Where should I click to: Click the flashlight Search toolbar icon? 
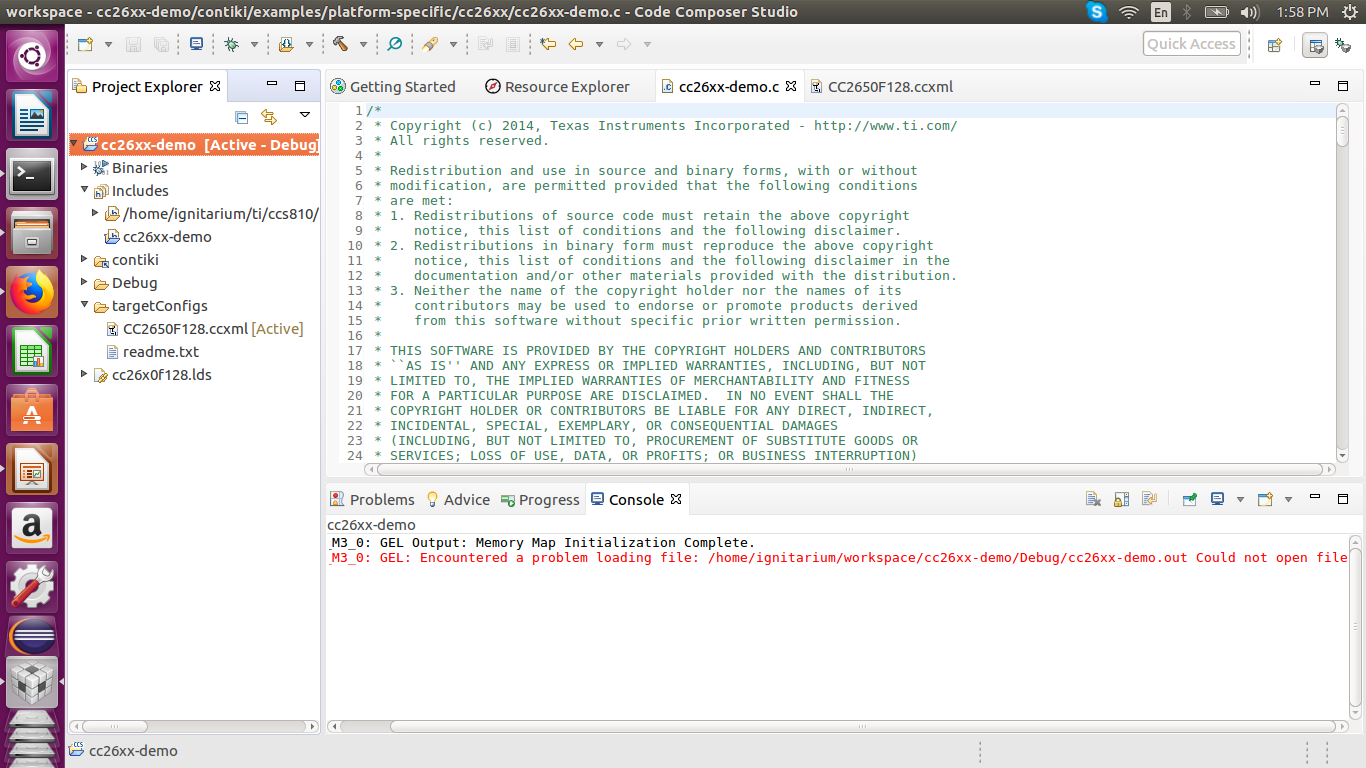(430, 44)
